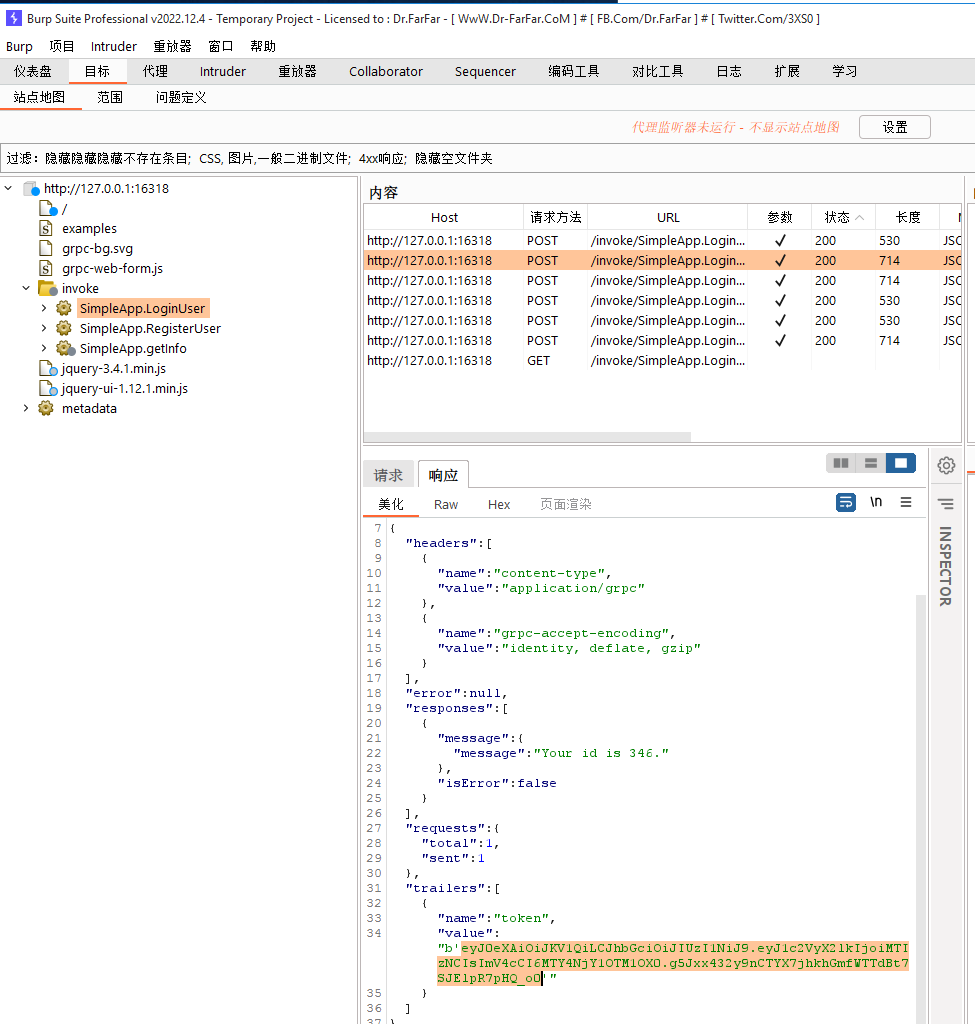Click the Inspector settings gear icon
Screen dimensions: 975x1024
coord(946,465)
